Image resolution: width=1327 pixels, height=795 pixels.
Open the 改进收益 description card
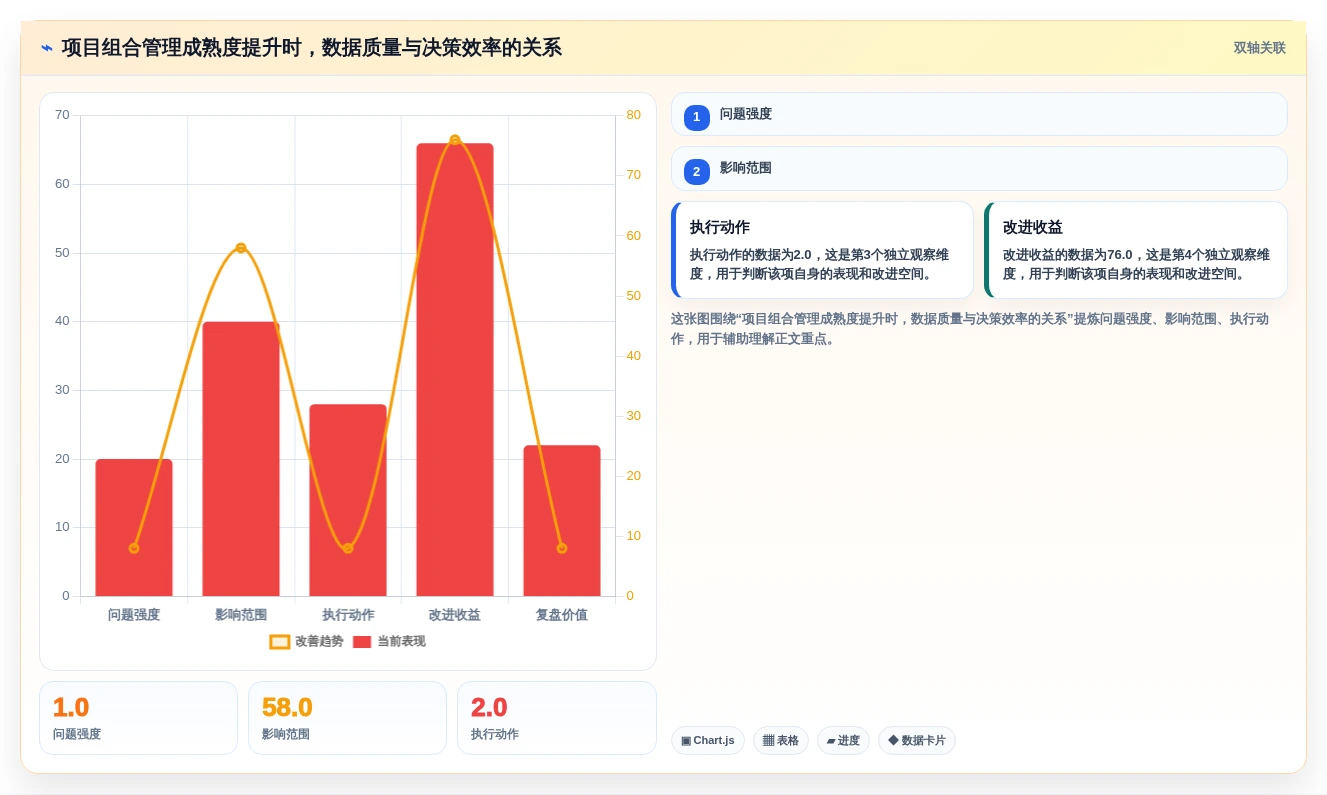(x=1136, y=250)
